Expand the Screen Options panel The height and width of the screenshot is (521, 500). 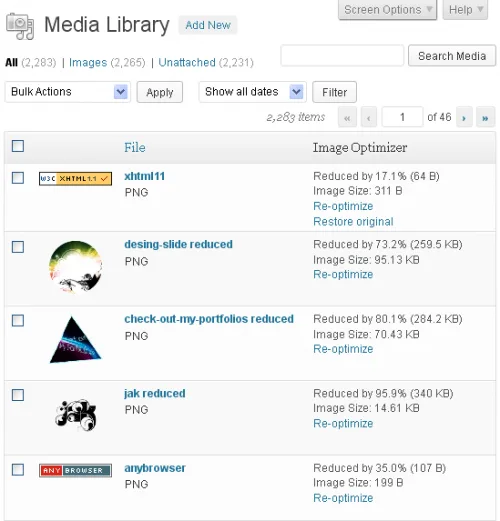pyautogui.click(x=387, y=10)
